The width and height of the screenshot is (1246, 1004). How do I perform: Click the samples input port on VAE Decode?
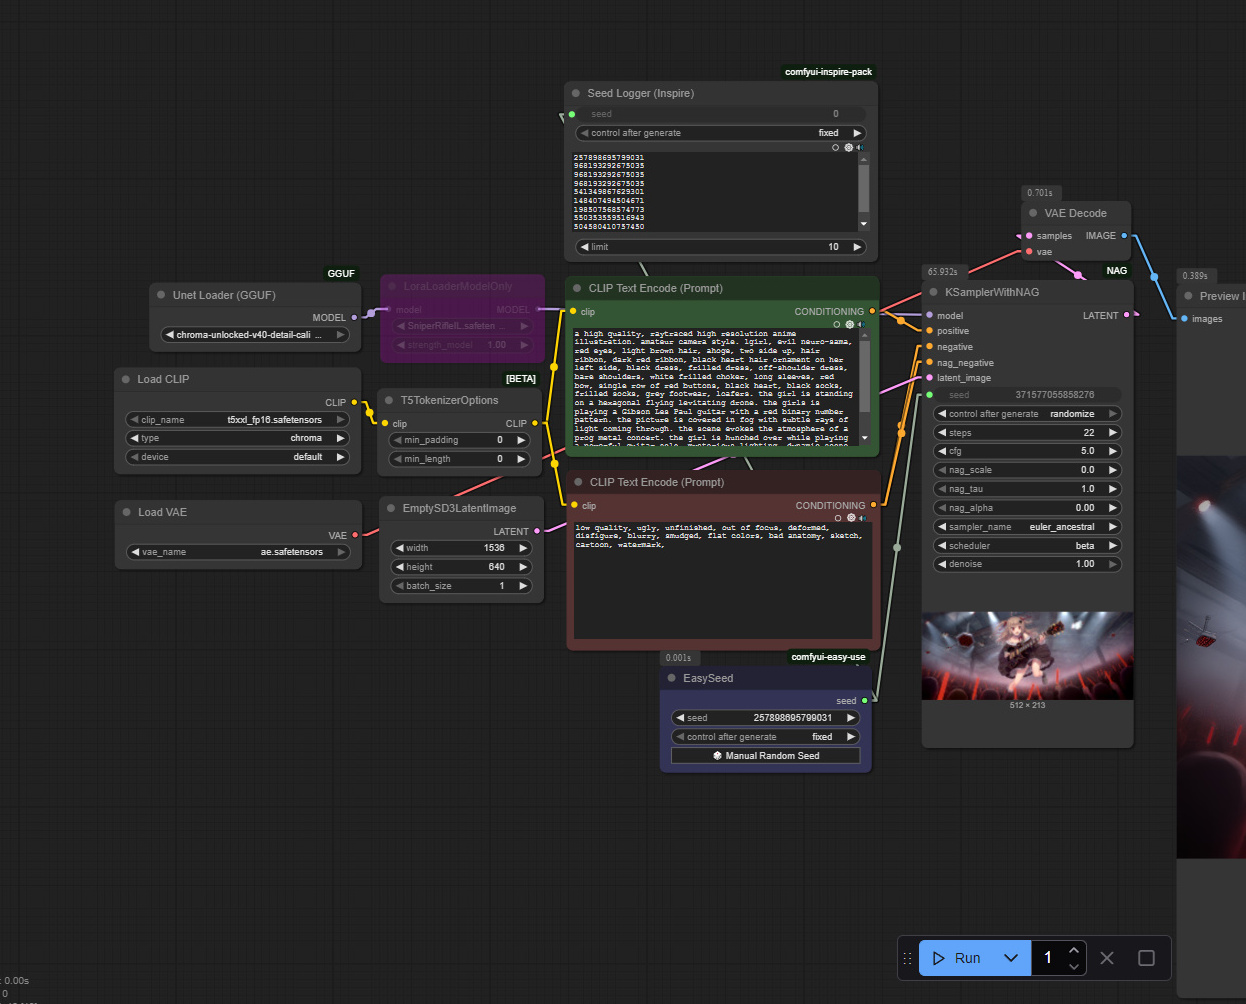click(x=1029, y=236)
